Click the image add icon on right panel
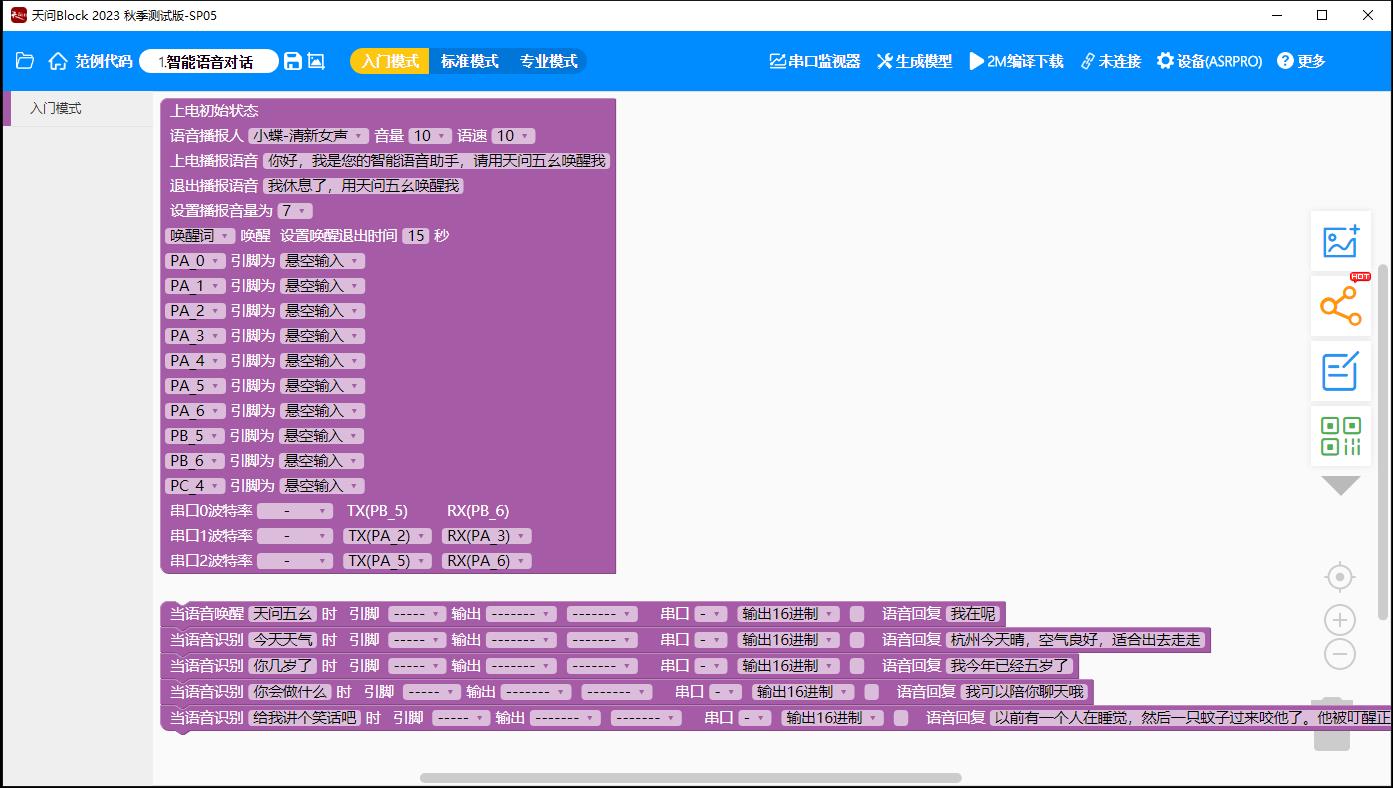 [1341, 241]
